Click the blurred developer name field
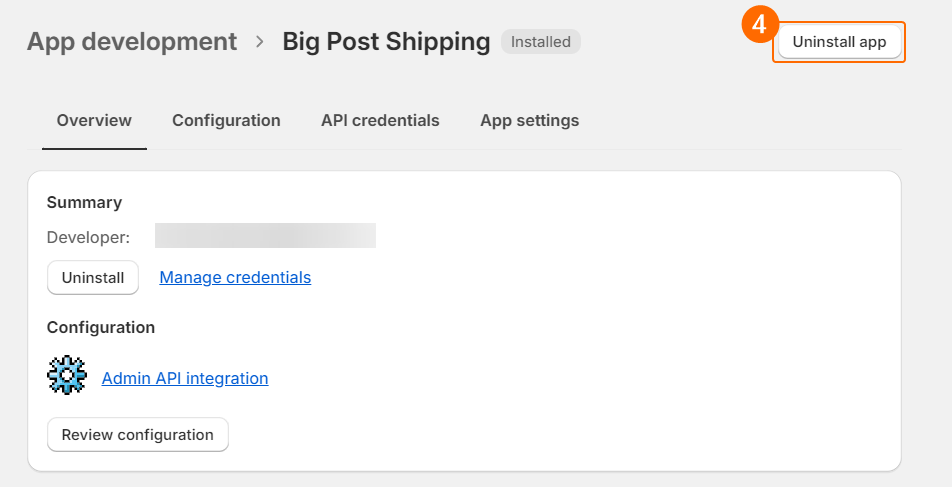Image resolution: width=952 pixels, height=487 pixels. [x=265, y=236]
